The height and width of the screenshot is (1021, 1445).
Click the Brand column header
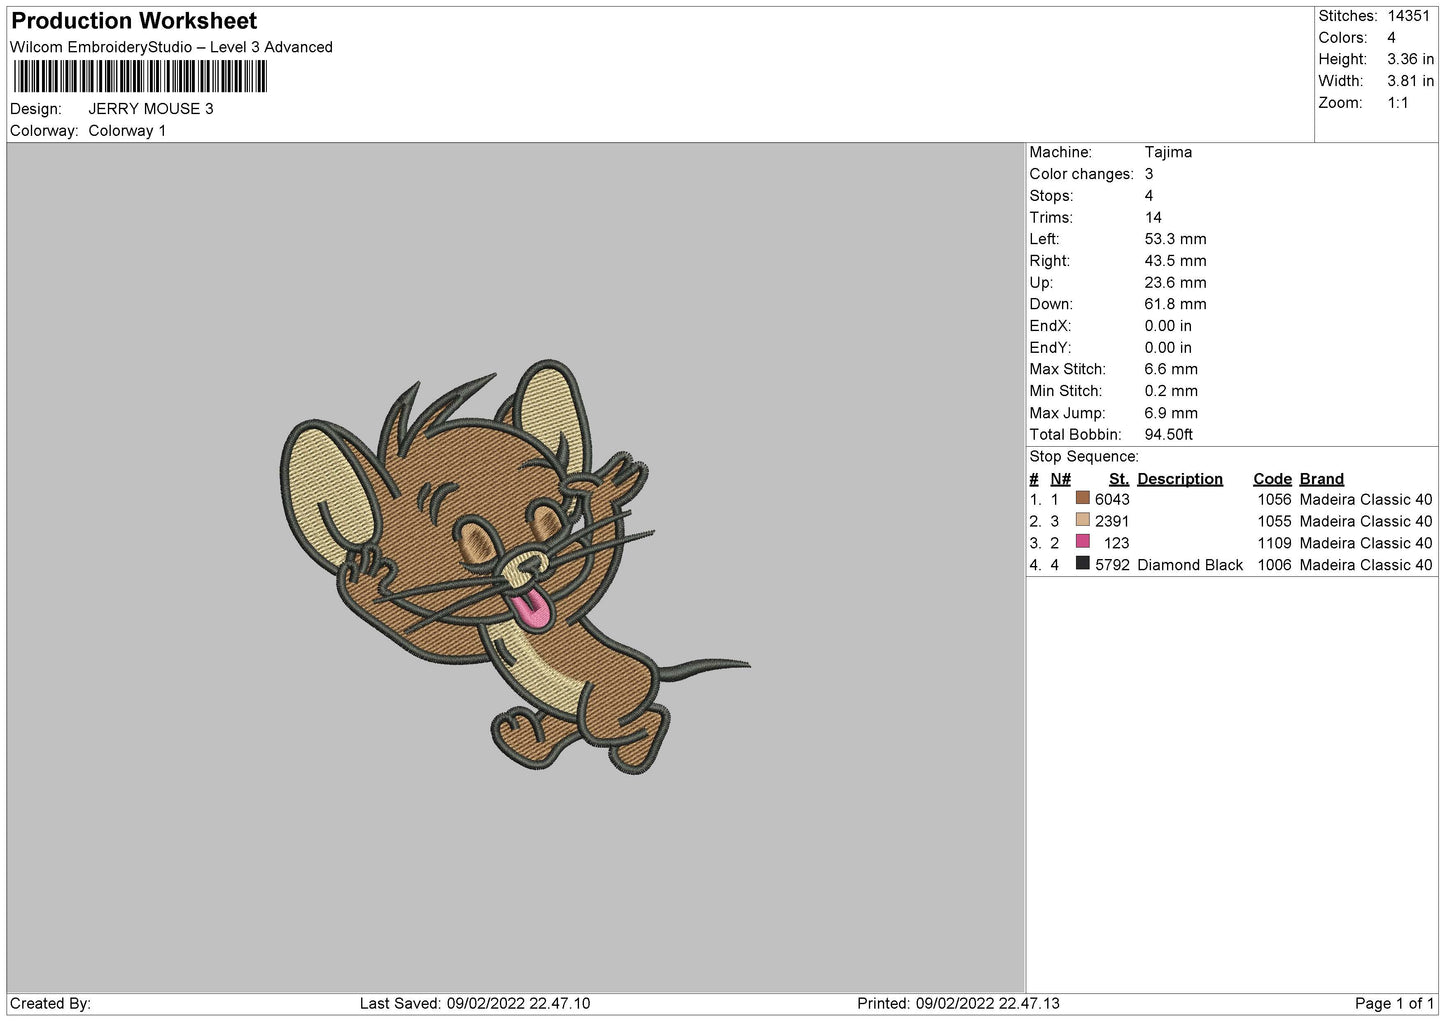[x=1322, y=479]
